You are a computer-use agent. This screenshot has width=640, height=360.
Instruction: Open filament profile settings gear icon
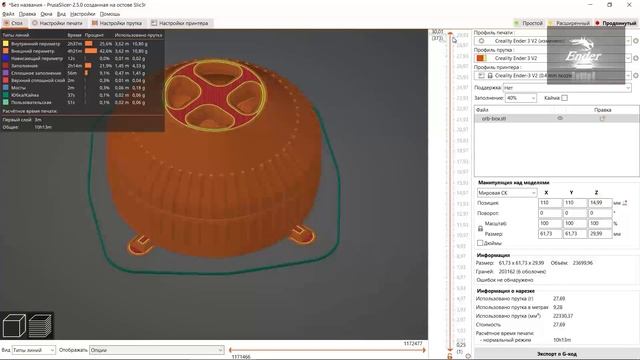pyautogui.click(x=636, y=58)
